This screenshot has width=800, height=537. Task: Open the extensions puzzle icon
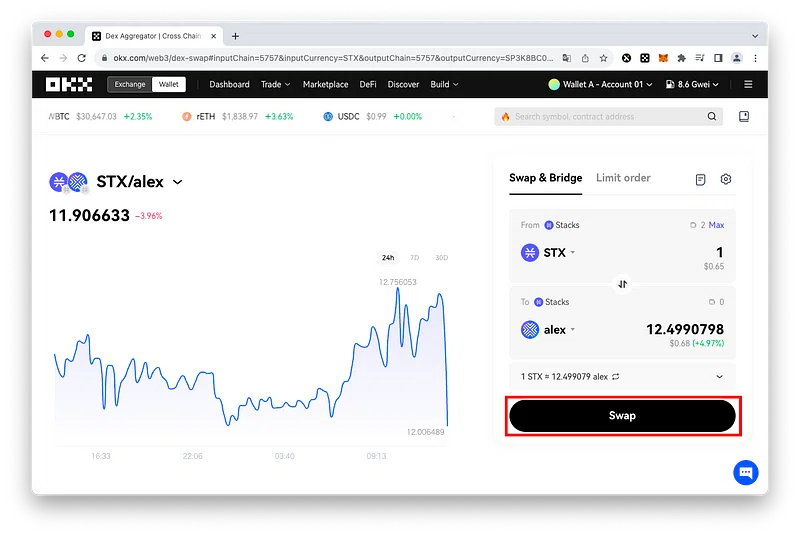pos(682,58)
